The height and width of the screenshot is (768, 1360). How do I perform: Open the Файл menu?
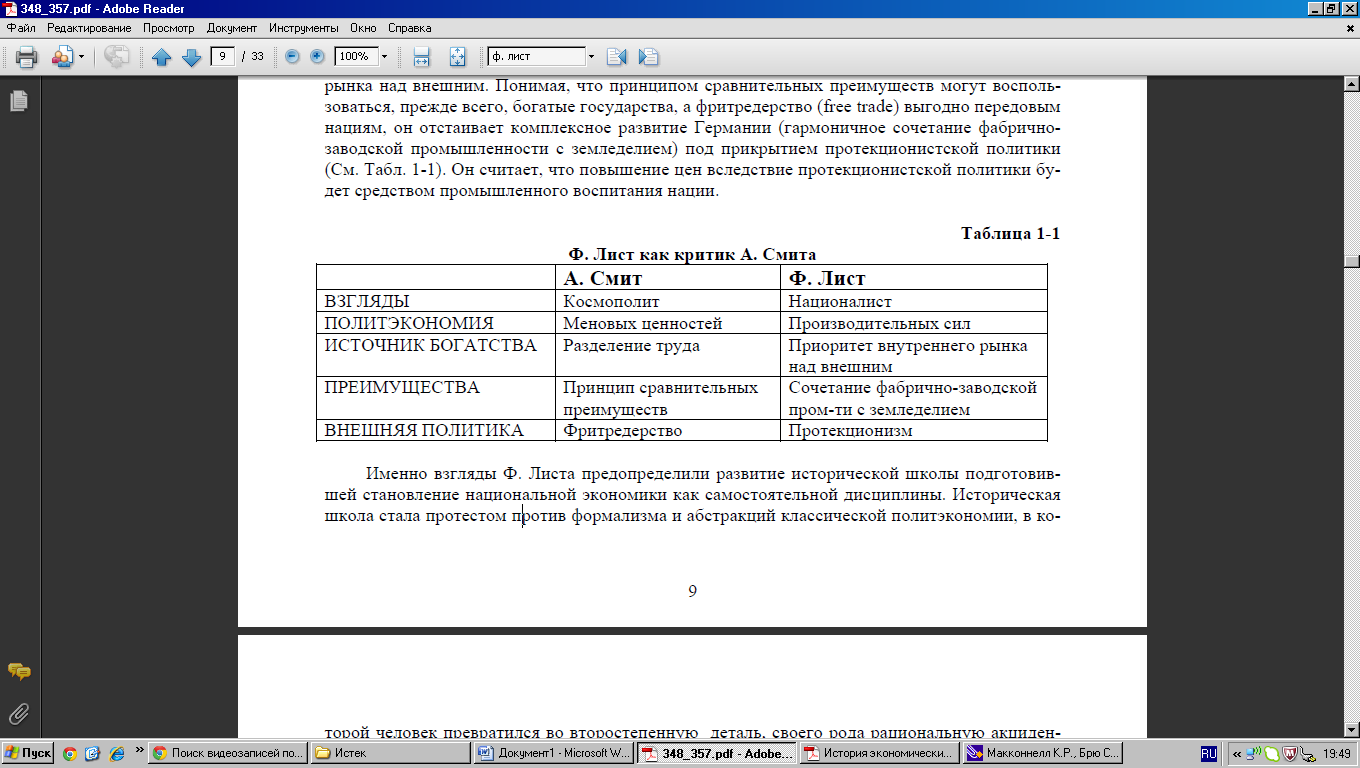21,28
